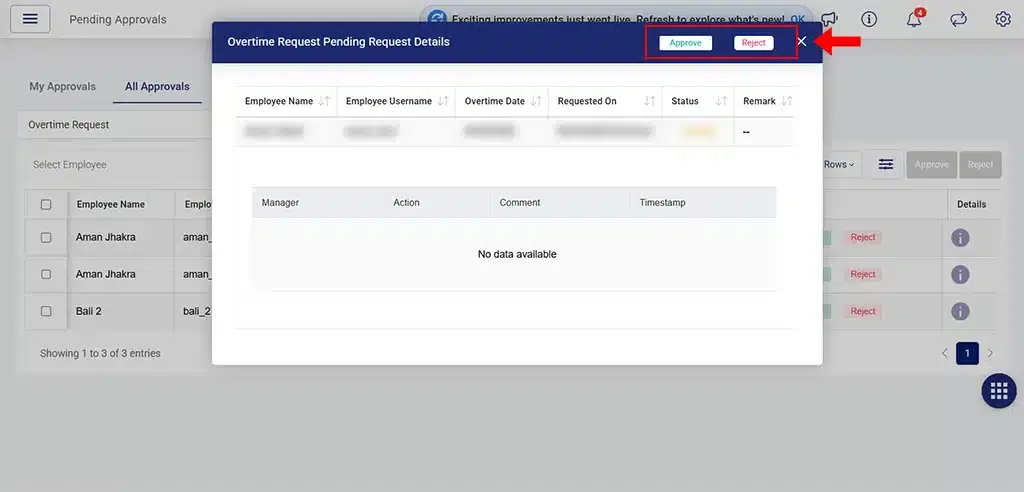Viewport: 1024px width, 492px height.
Task: Sort by Employee Username column
Action: point(443,101)
